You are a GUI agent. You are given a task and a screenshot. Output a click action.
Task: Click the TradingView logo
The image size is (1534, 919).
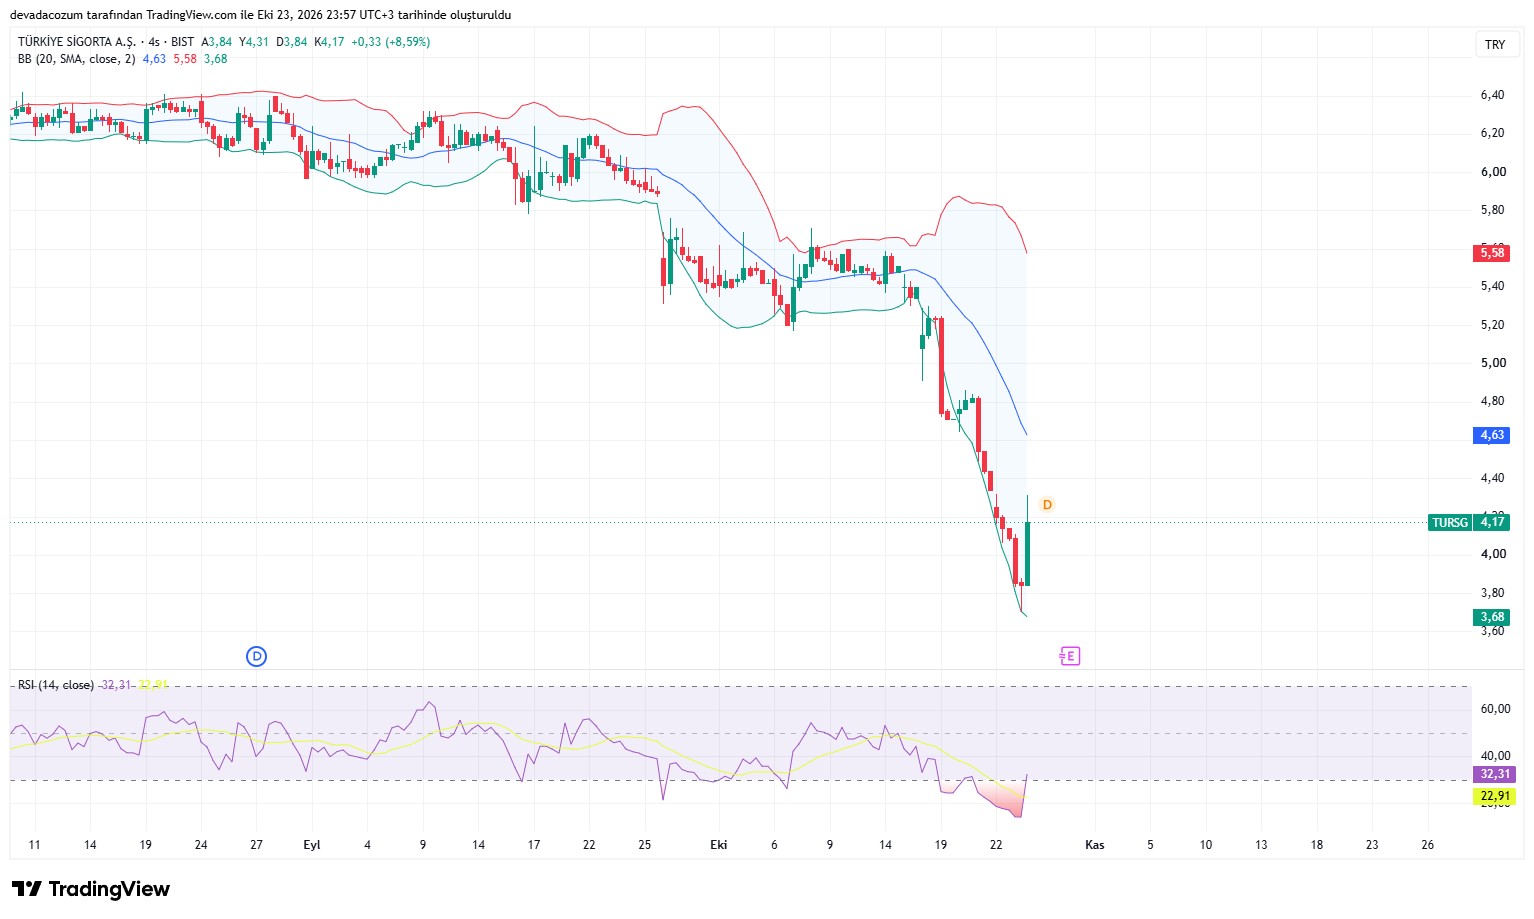(x=91, y=889)
